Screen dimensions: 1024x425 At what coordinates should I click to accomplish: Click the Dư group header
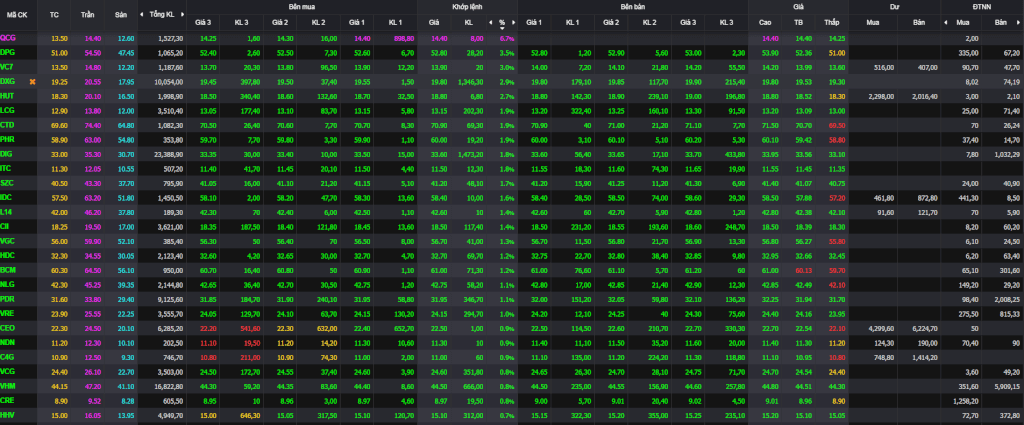[894, 5]
